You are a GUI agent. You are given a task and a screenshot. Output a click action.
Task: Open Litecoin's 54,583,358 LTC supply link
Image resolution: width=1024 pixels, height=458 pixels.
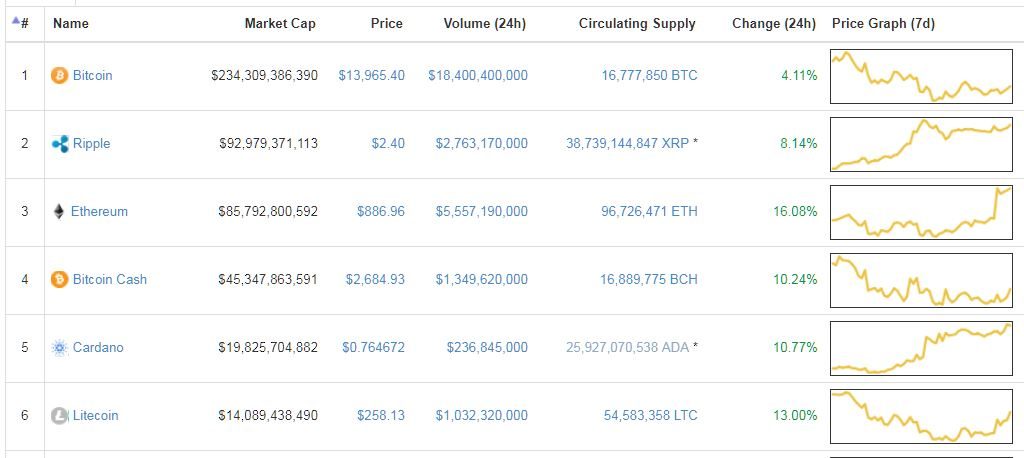pyautogui.click(x=650, y=416)
